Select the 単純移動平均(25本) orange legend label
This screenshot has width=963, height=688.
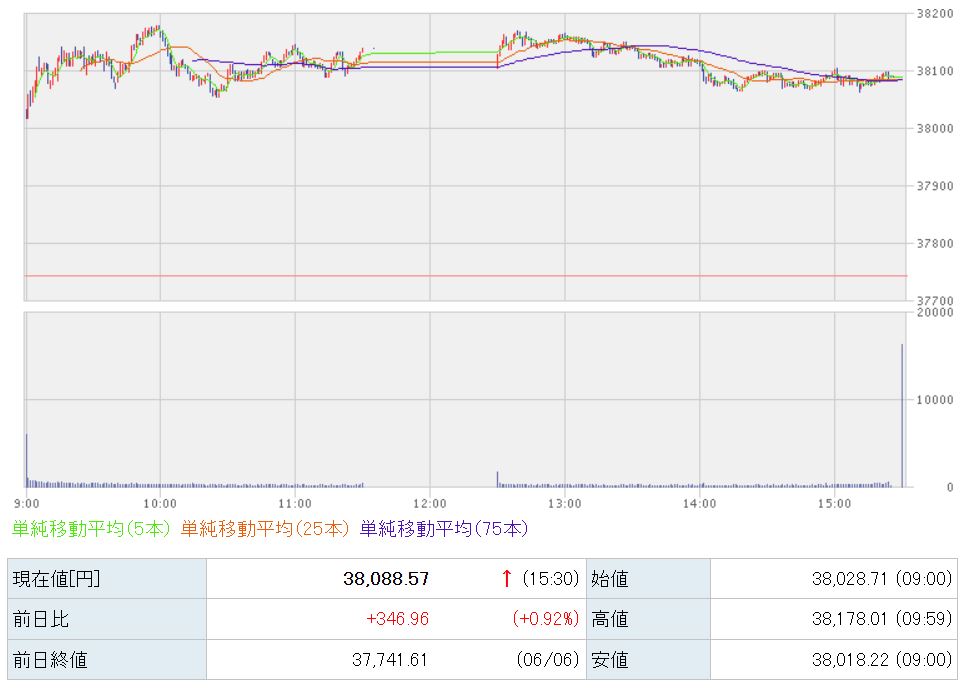click(265, 528)
